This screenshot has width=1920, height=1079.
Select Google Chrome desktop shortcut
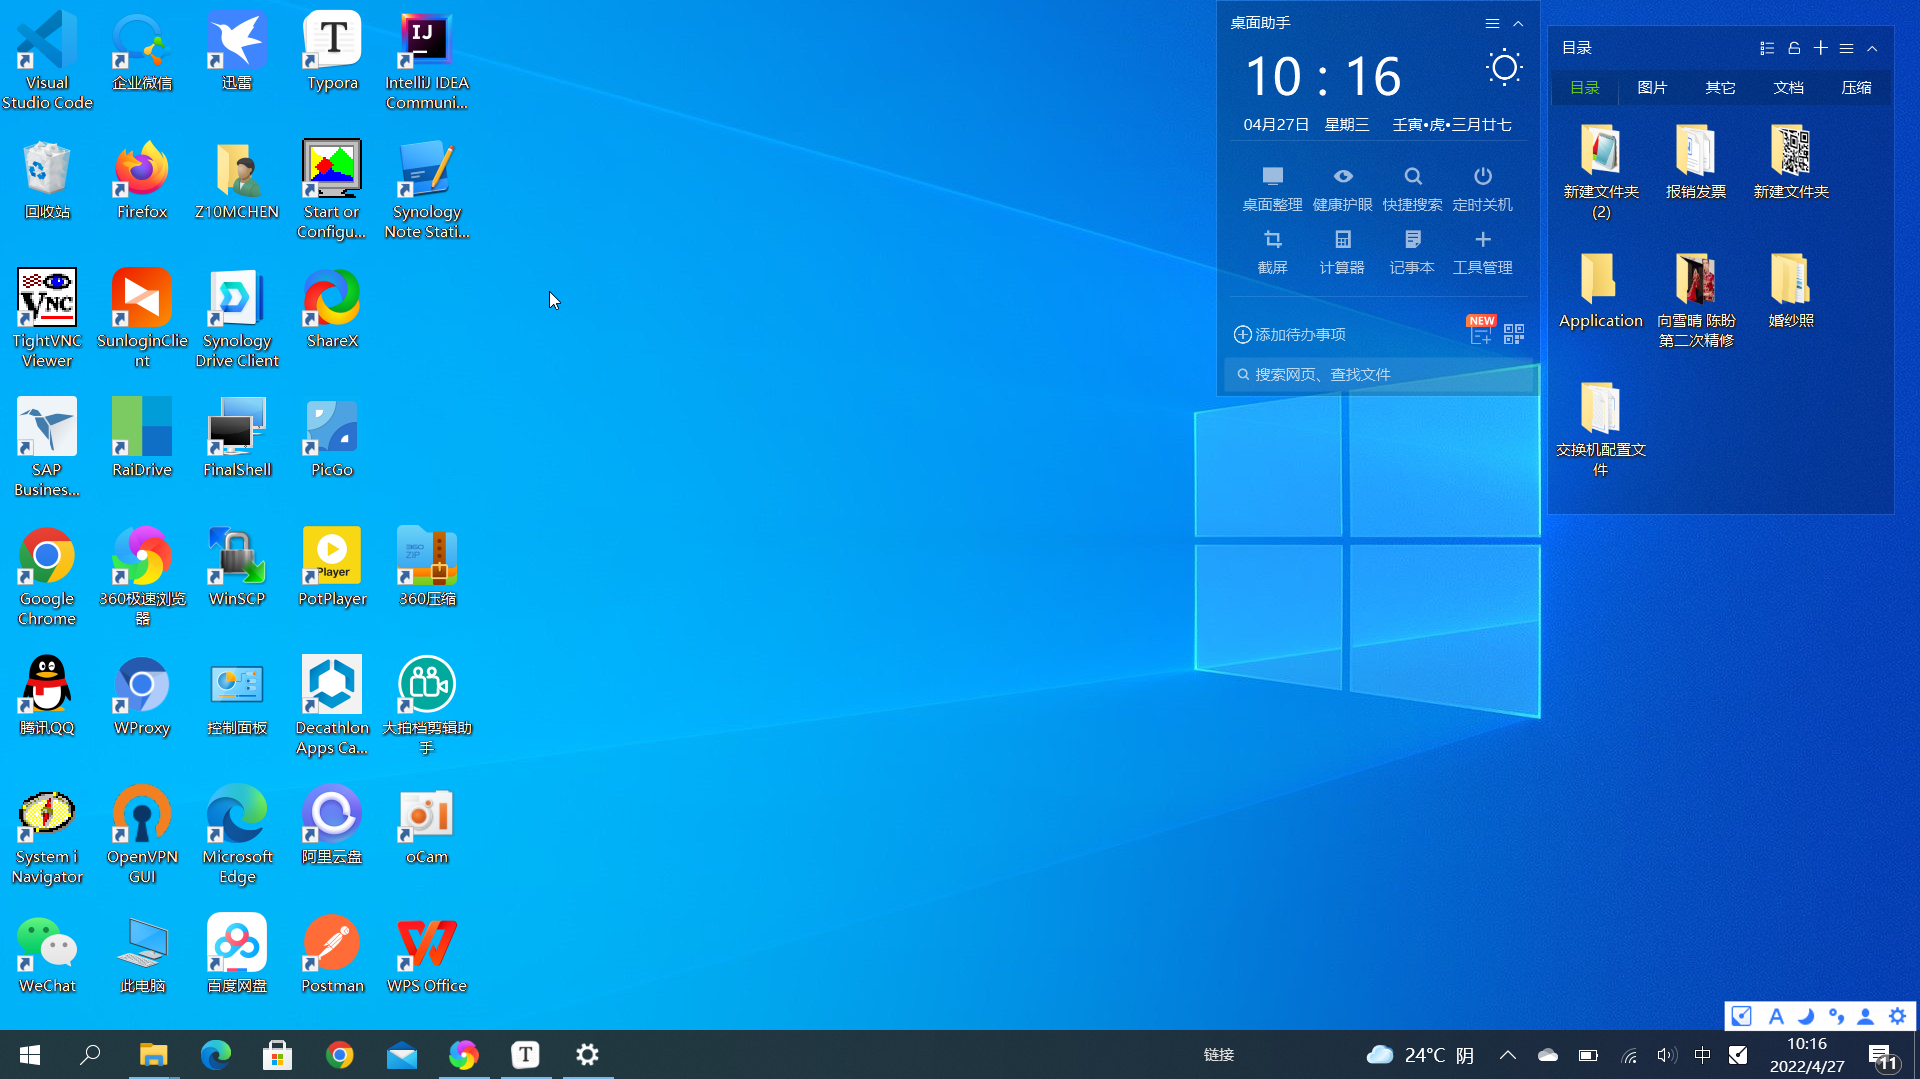point(47,576)
